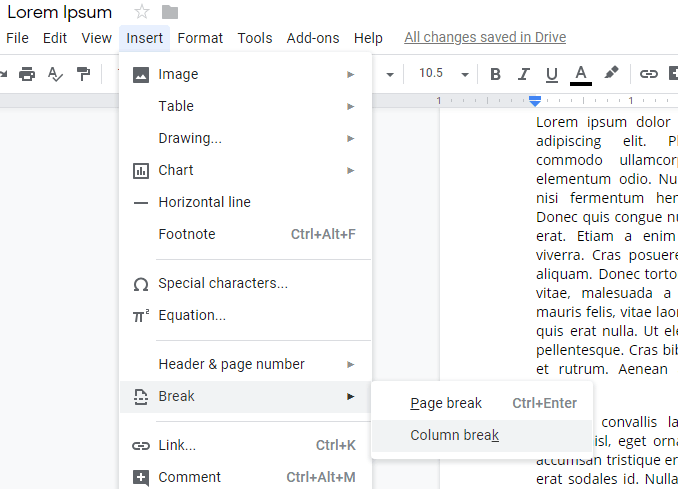Image resolution: width=678 pixels, height=489 pixels.
Task: Choose Page break in the Break submenu
Action: (x=446, y=403)
